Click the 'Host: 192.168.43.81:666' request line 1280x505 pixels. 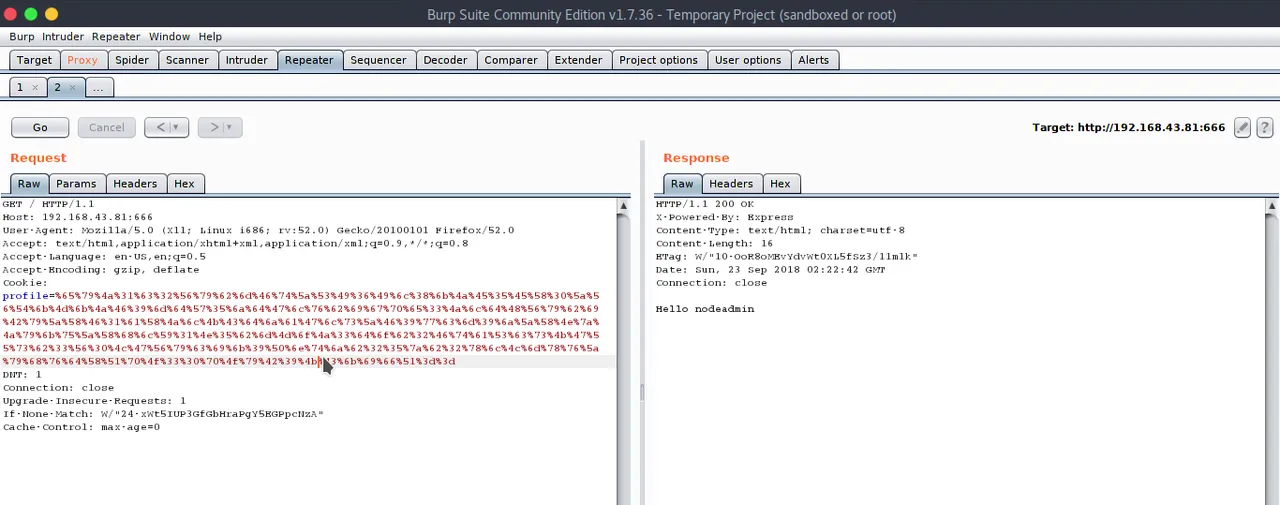coord(77,217)
